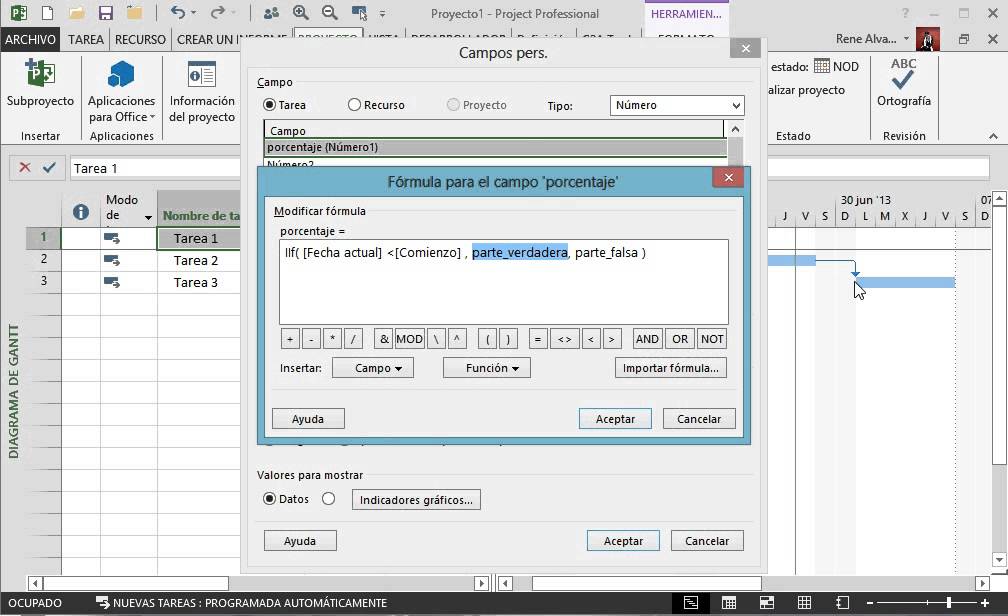This screenshot has width=1008, height=616.
Task: Open Aplicaciones para Office
Action: click(x=122, y=90)
